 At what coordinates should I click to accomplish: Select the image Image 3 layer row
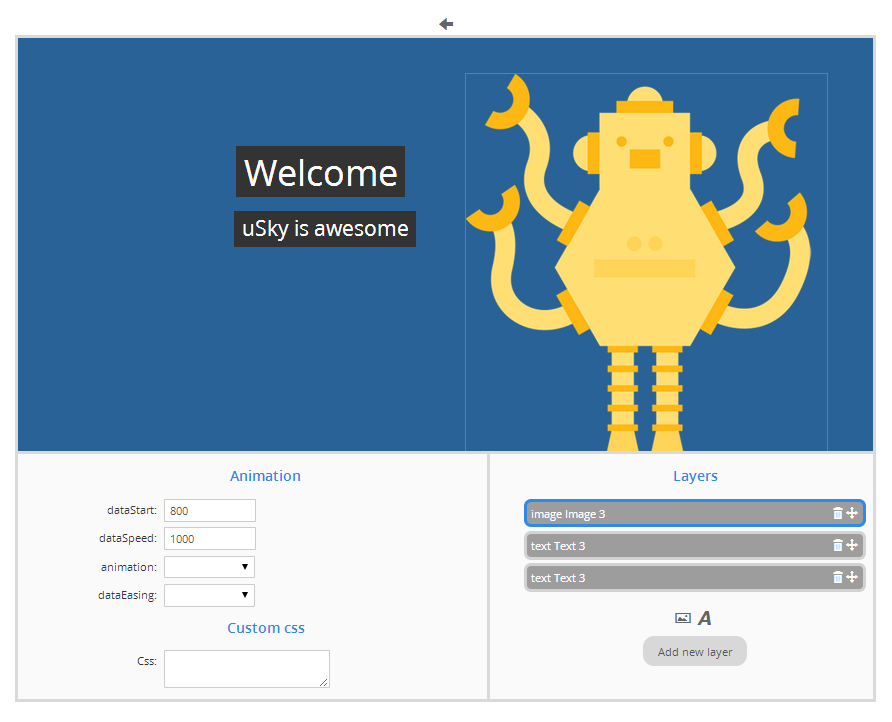point(695,513)
